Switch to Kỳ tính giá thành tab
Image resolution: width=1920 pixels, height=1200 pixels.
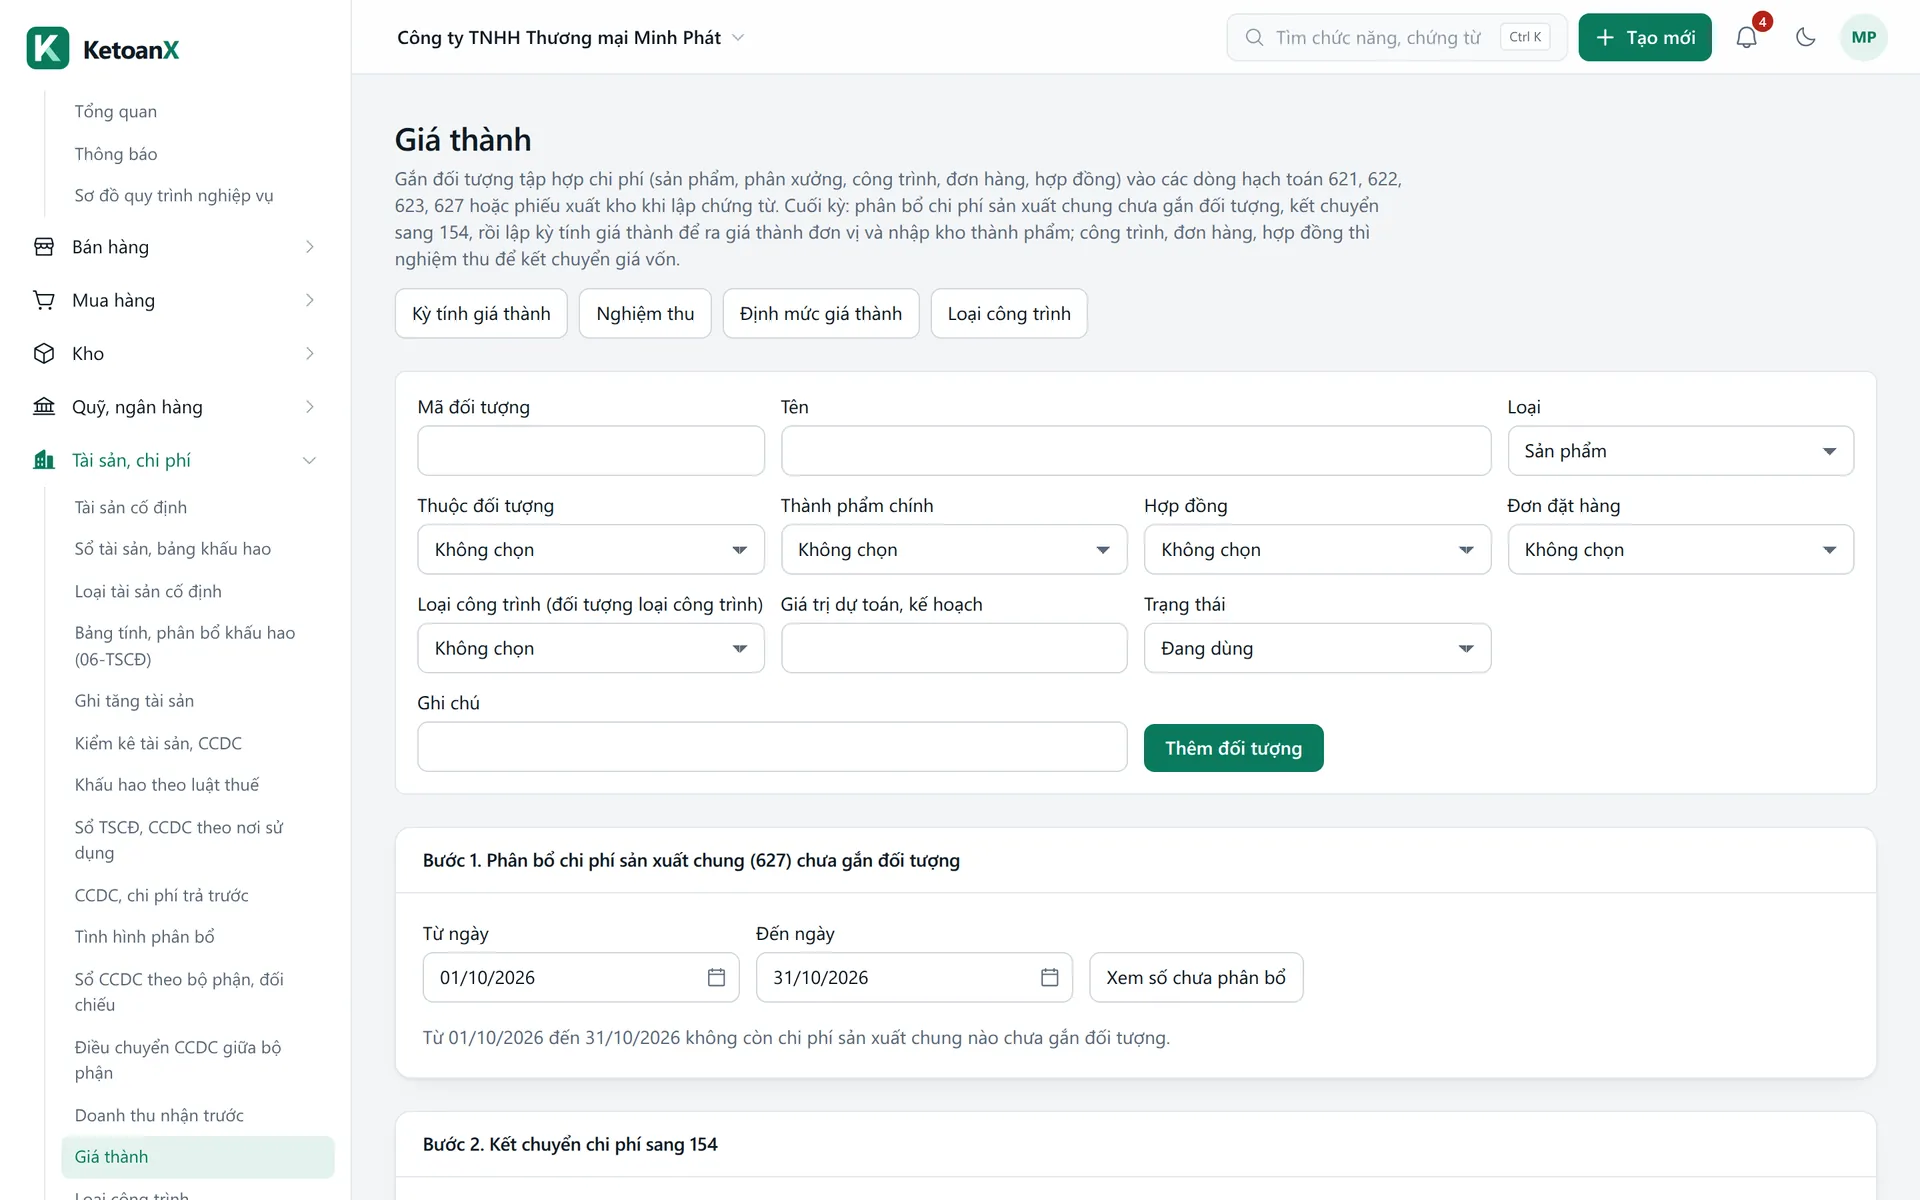tap(481, 314)
